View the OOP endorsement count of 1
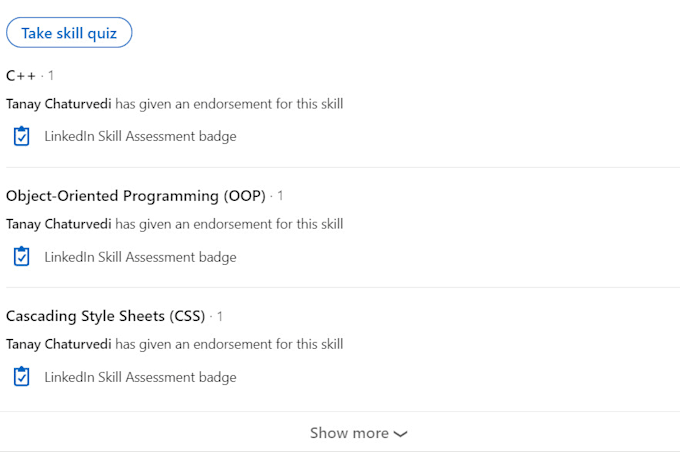This screenshot has height=452, width=680. coord(280,196)
